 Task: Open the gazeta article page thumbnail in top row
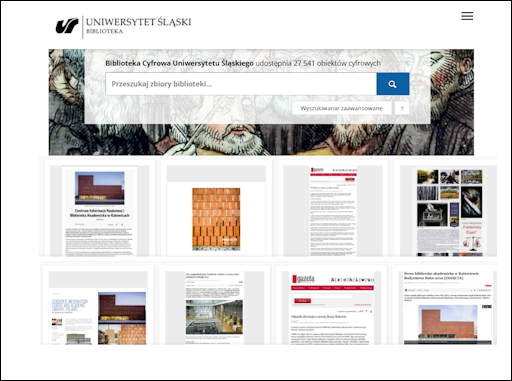click(333, 211)
